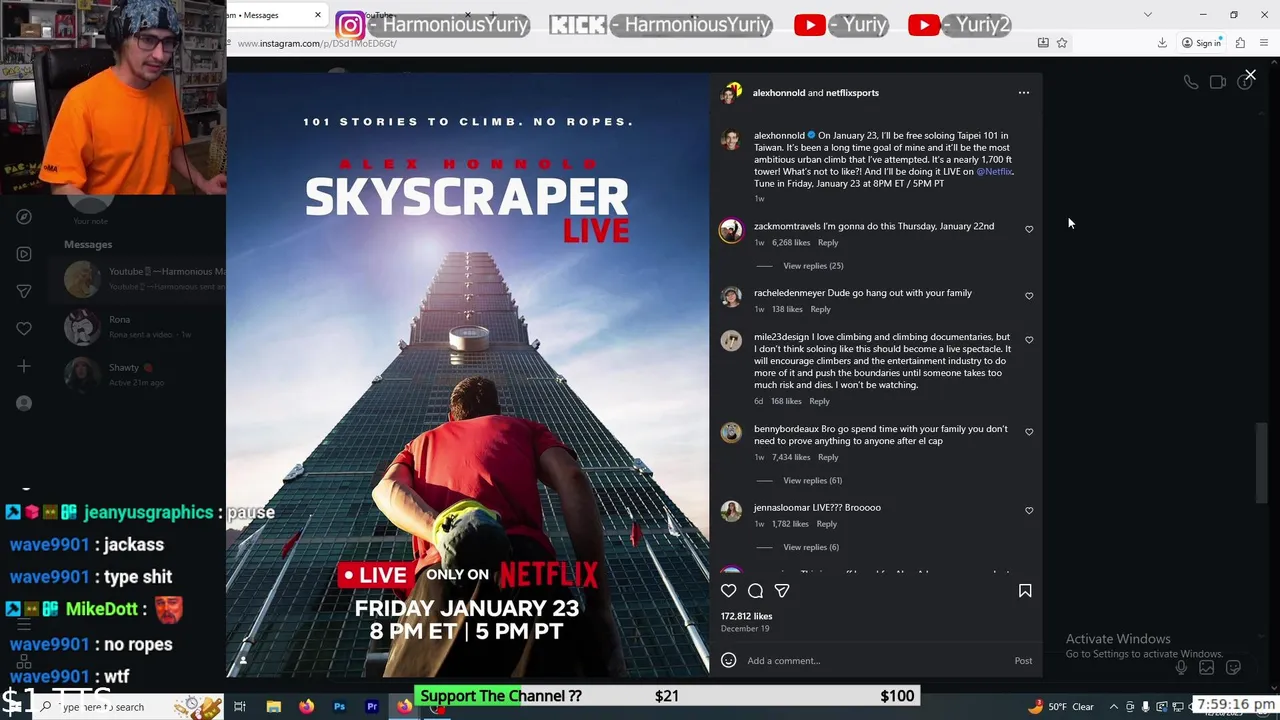
Task: Expand View replies (61)
Action: click(812, 481)
